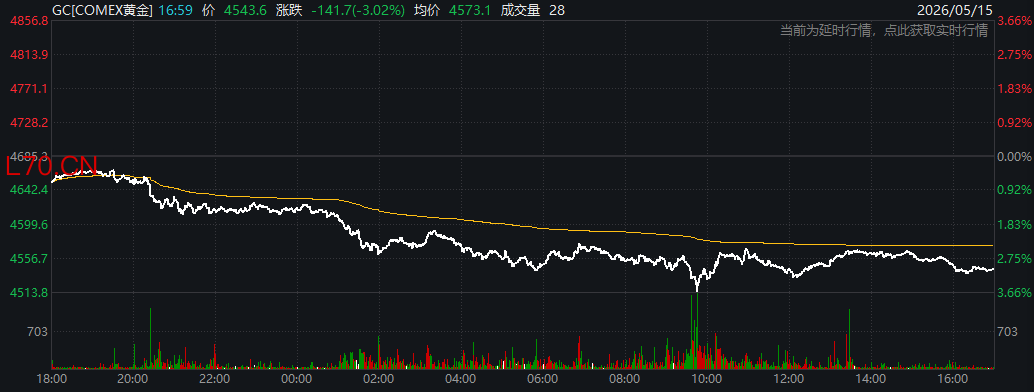The image size is (1034, 392).
Task: Click the real-time quote link text
Action: [884, 31]
